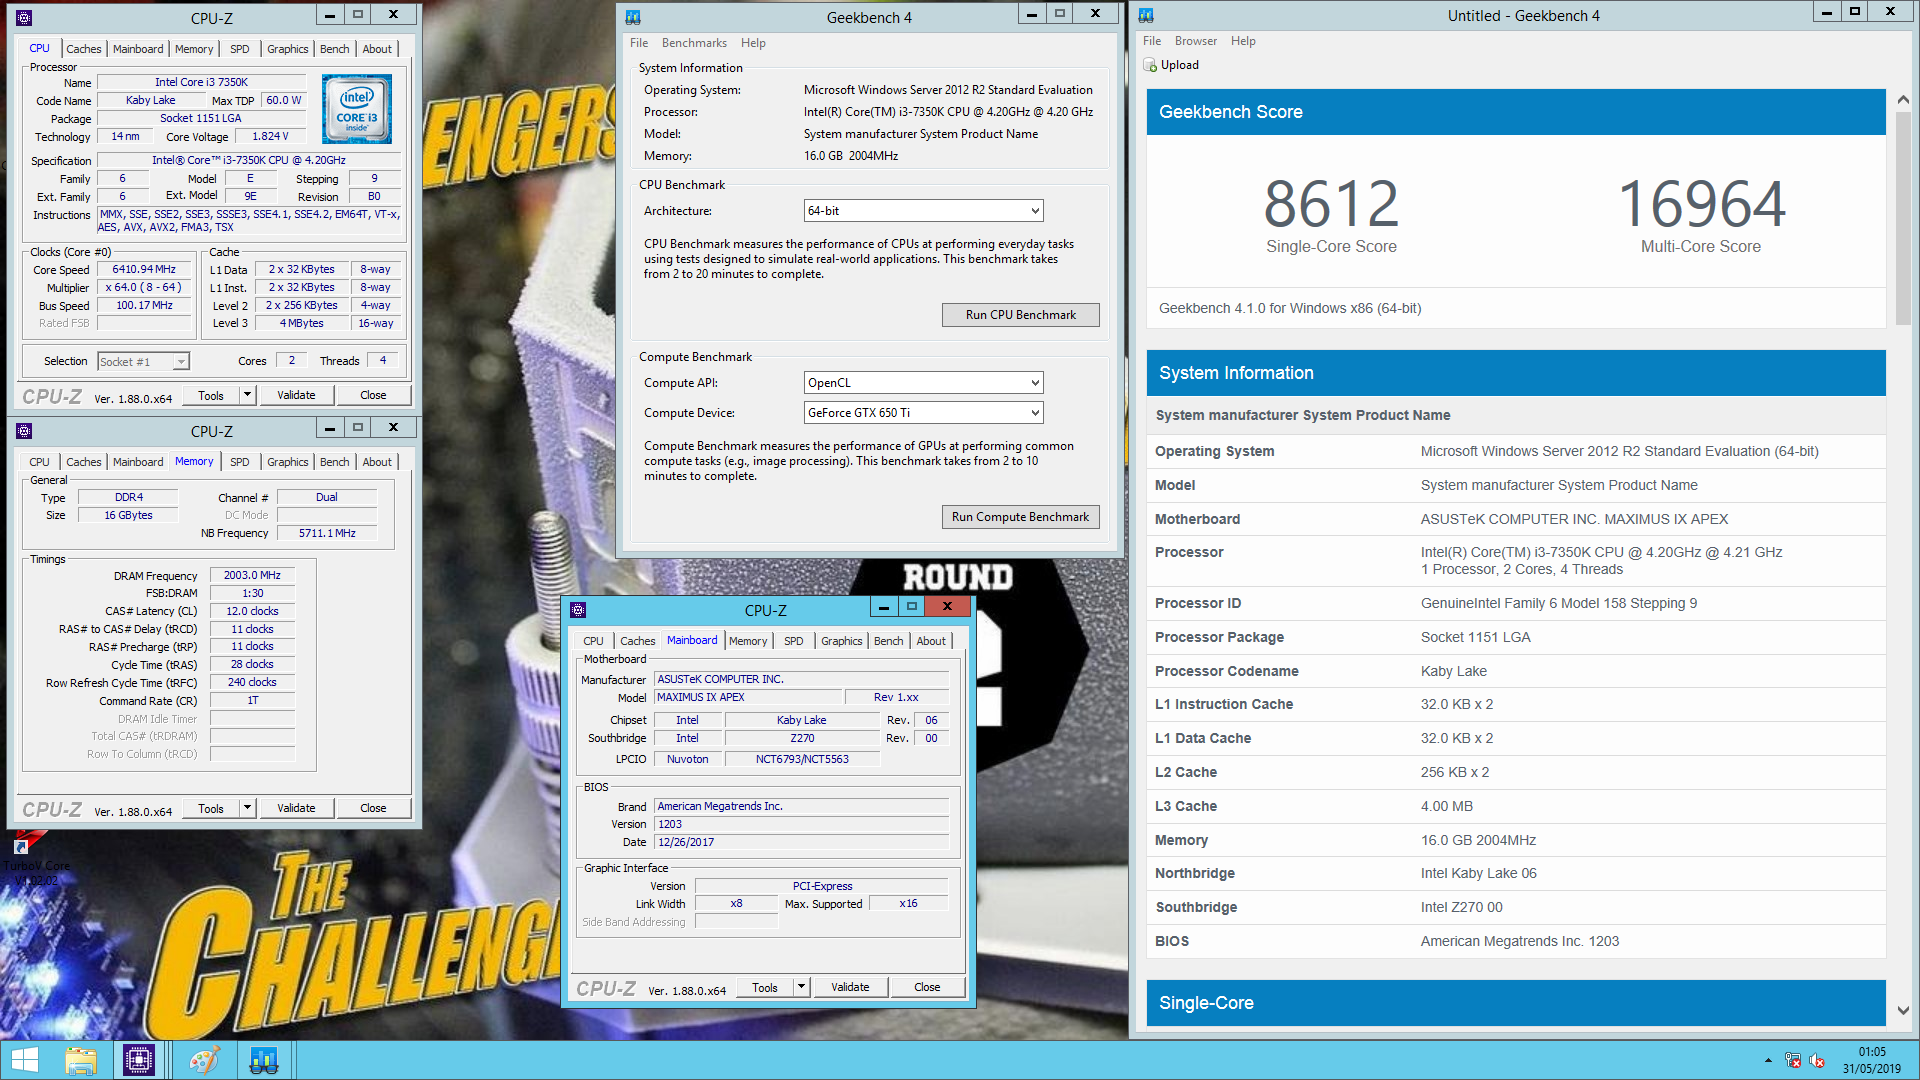Click Upload link in Geekbench results
This screenshot has height=1080, width=1920.
pyautogui.click(x=1180, y=65)
